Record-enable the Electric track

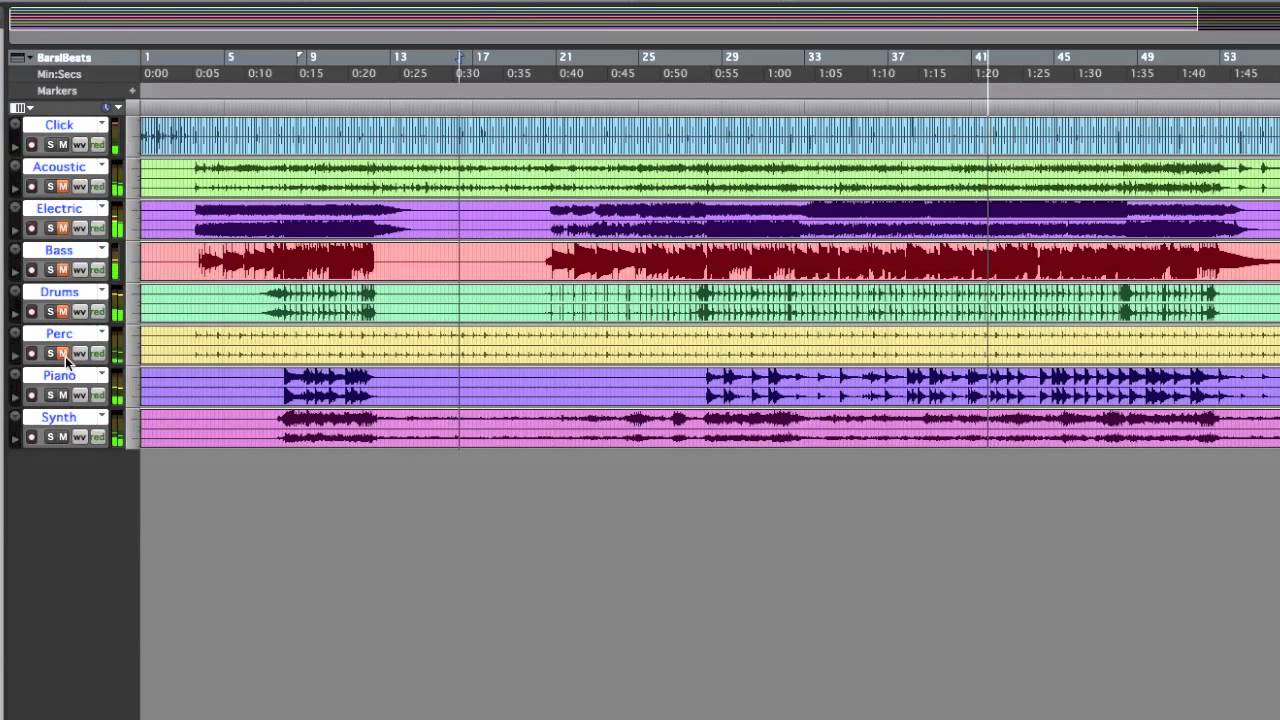point(31,228)
